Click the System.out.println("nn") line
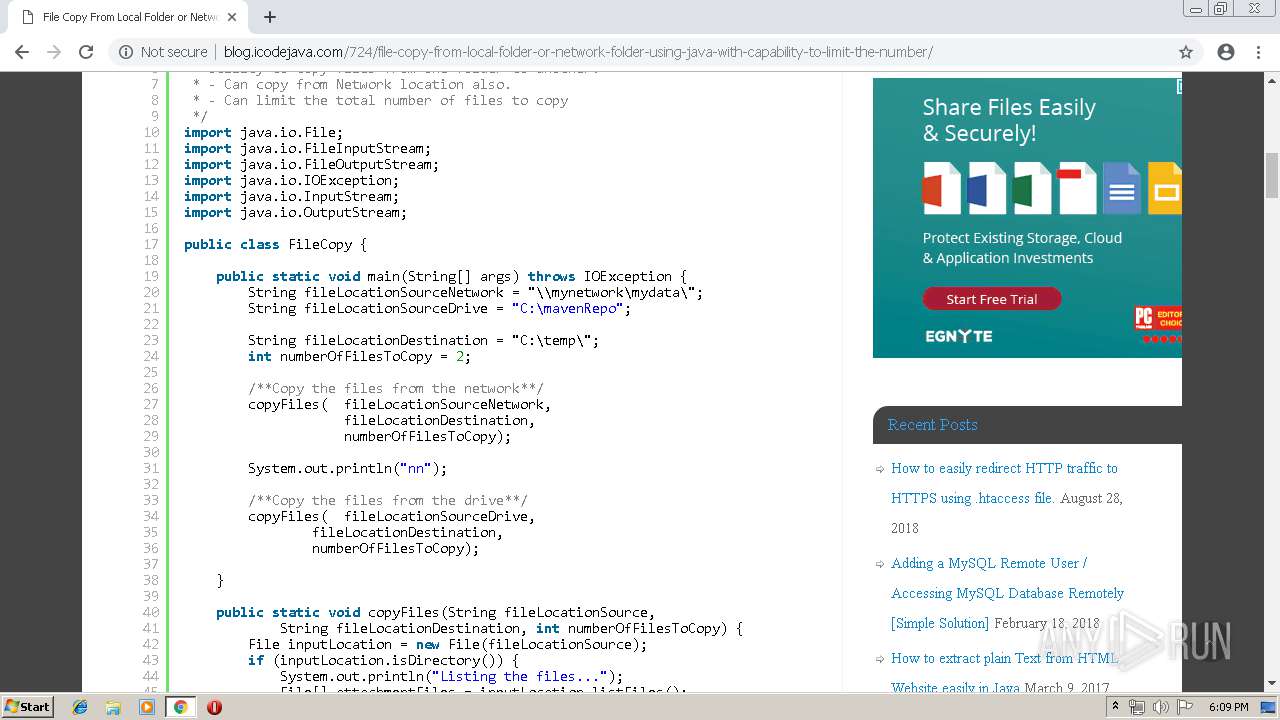The height and width of the screenshot is (720, 1280). point(347,468)
